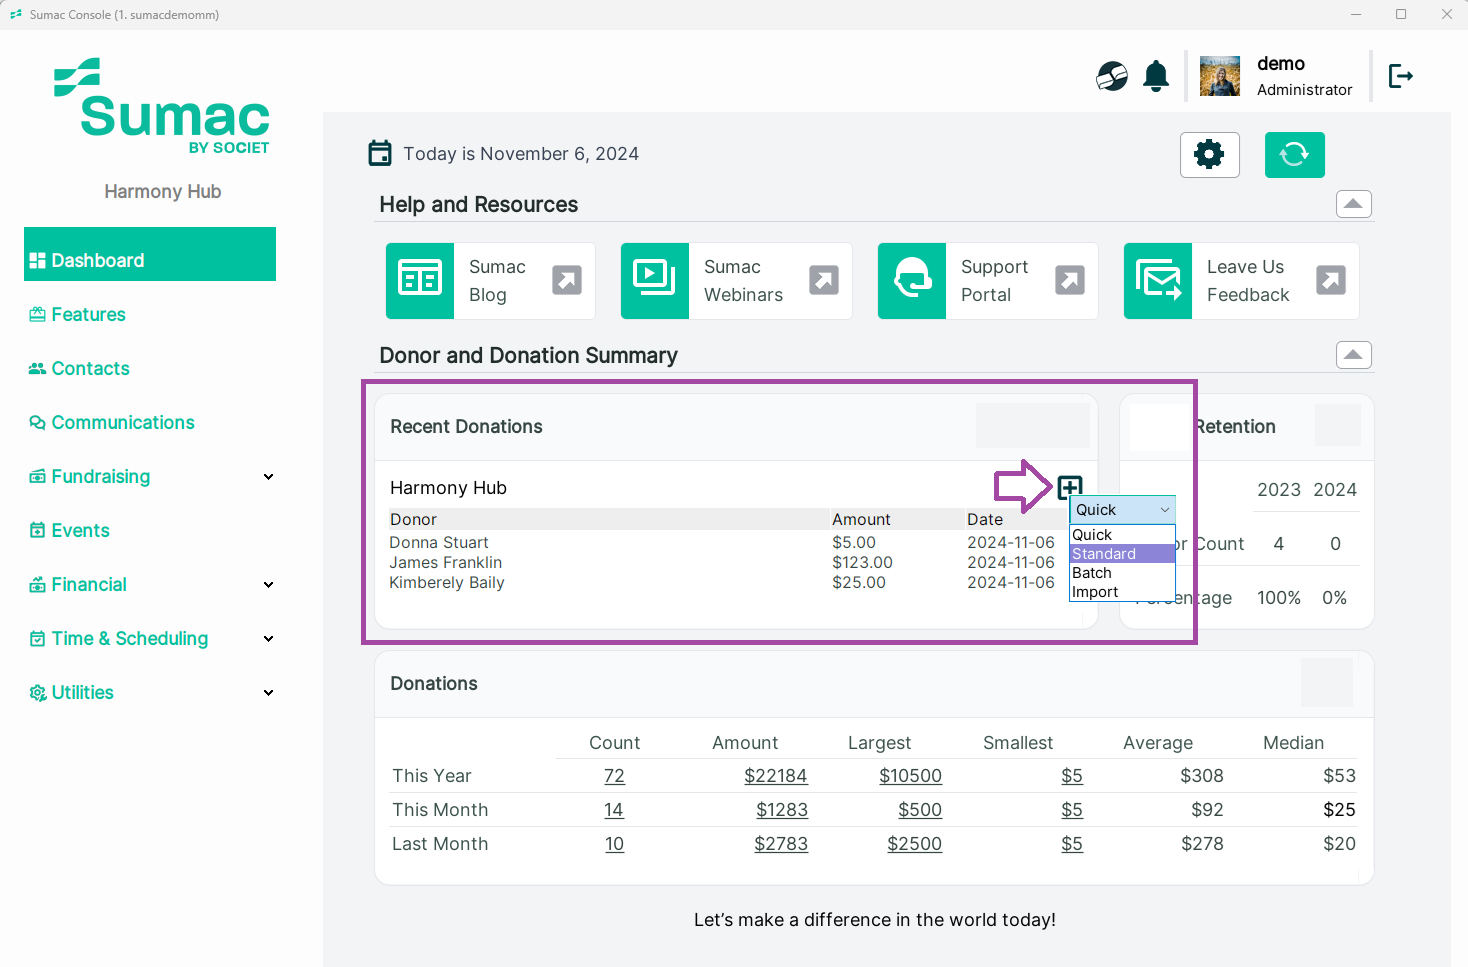Expand the Time & Scheduling menu chevron
This screenshot has height=967, width=1468.
(x=268, y=639)
